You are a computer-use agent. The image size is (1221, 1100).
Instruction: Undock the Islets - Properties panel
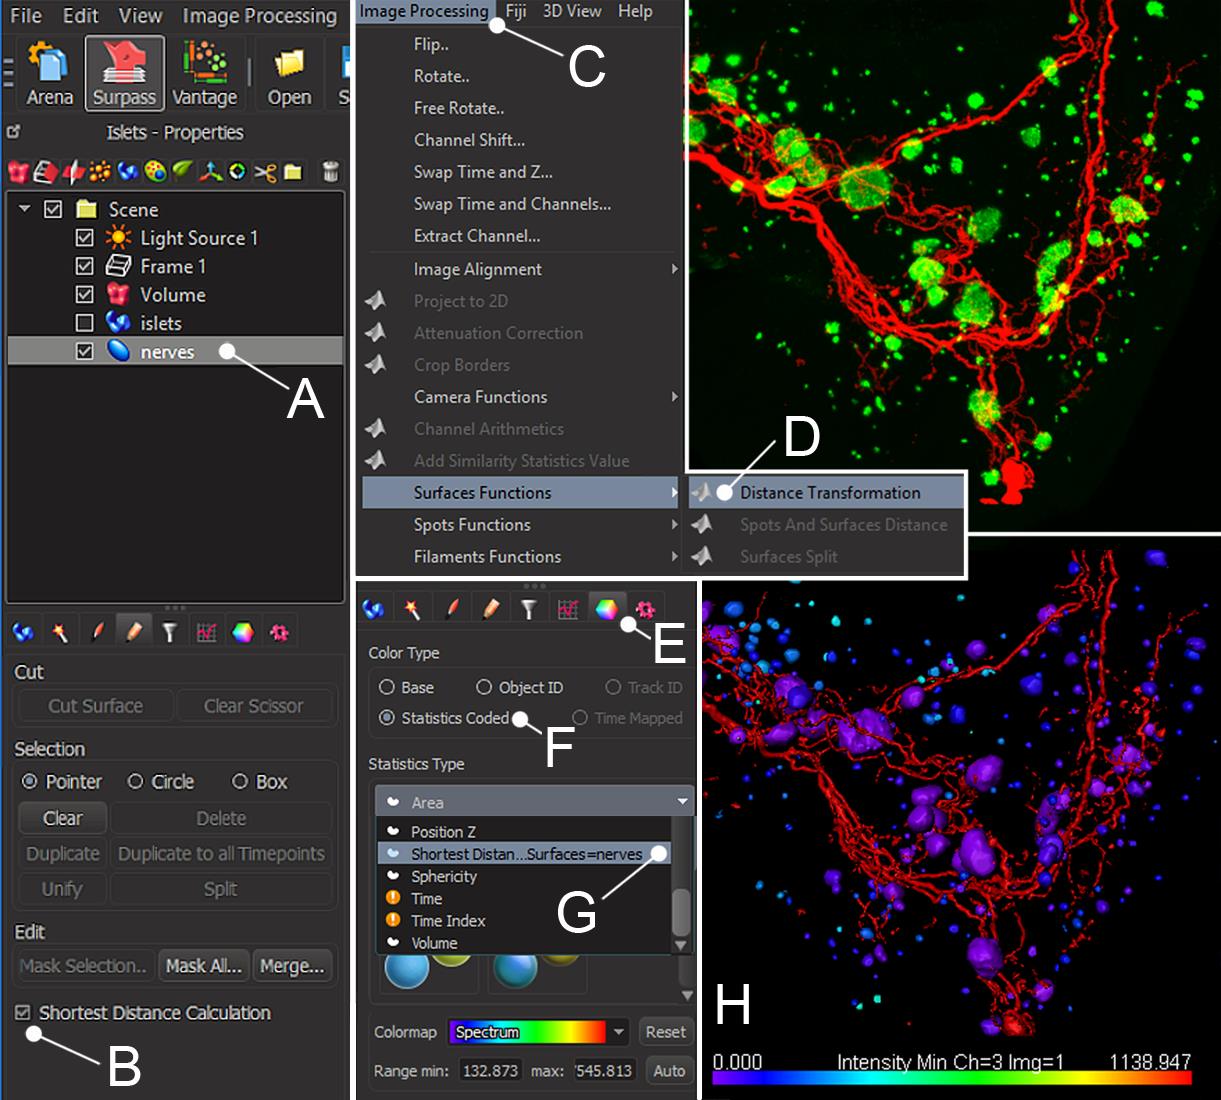(14, 132)
